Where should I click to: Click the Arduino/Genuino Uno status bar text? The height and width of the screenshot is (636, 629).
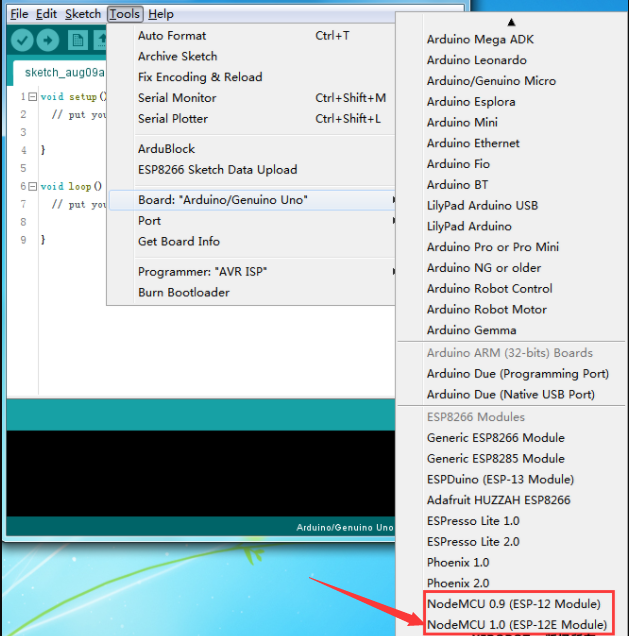coord(345,527)
